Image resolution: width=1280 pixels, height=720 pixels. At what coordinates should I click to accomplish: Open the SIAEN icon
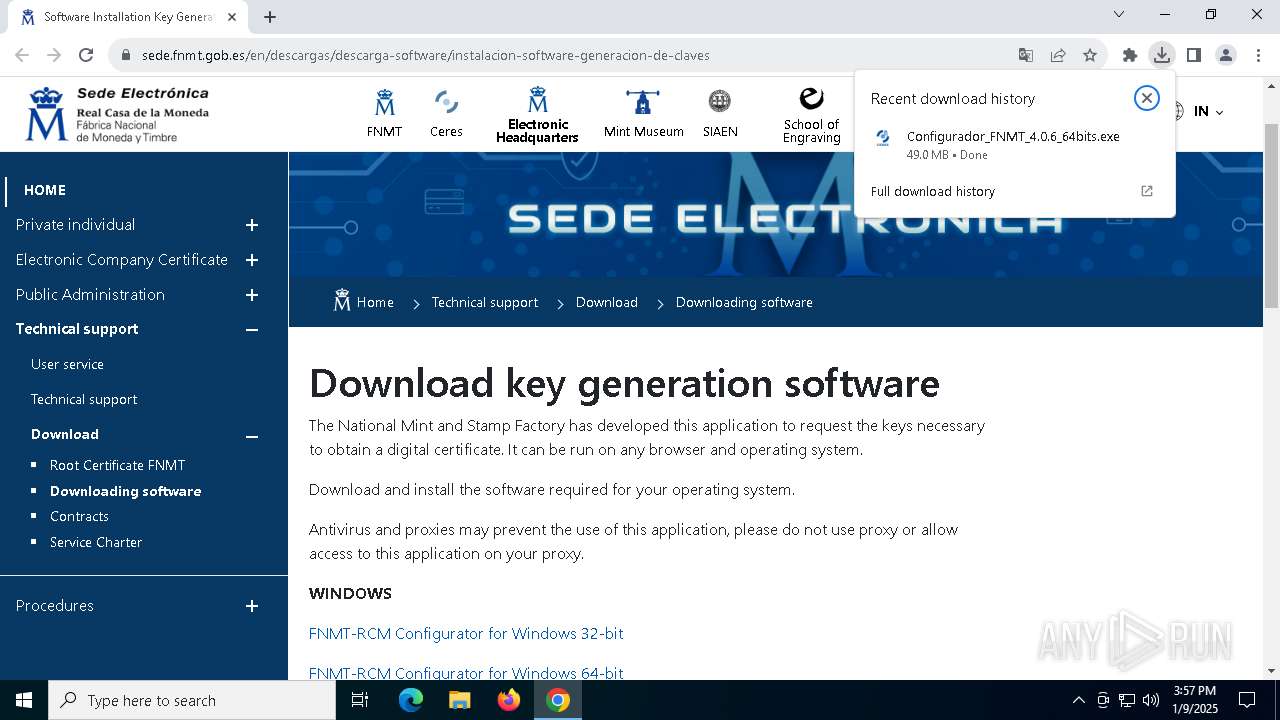pos(720,101)
